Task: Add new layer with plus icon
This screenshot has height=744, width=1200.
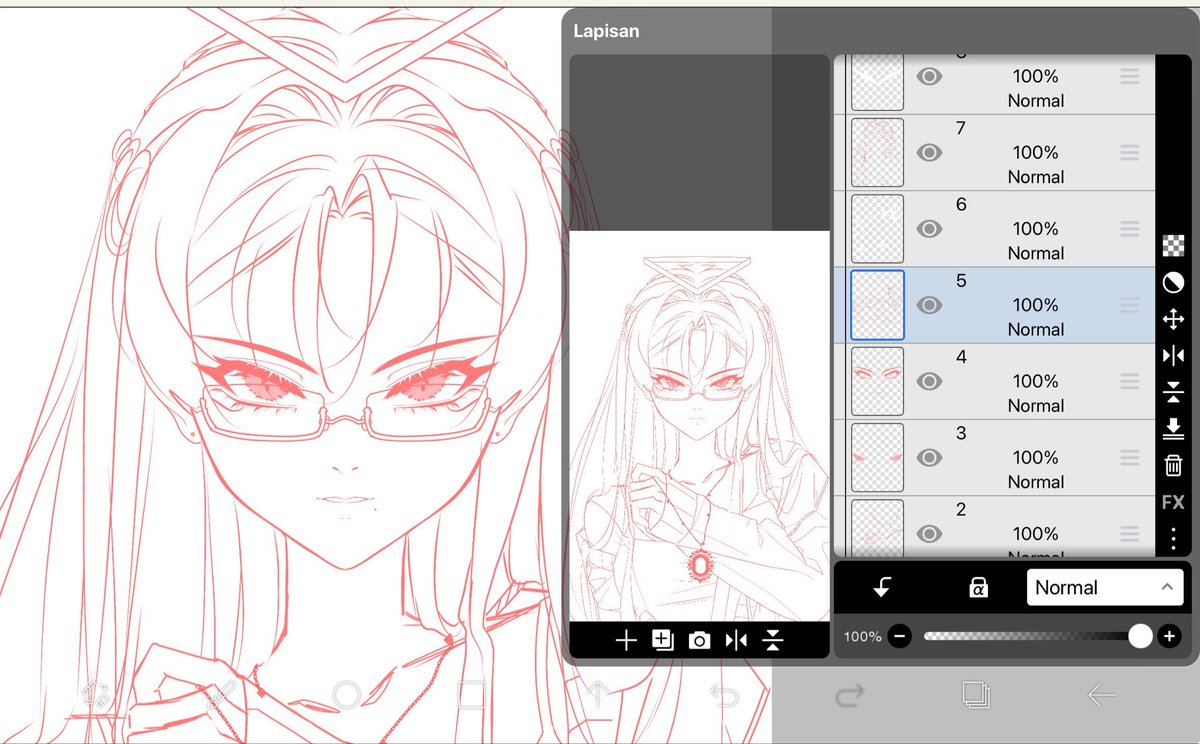Action: (x=626, y=641)
